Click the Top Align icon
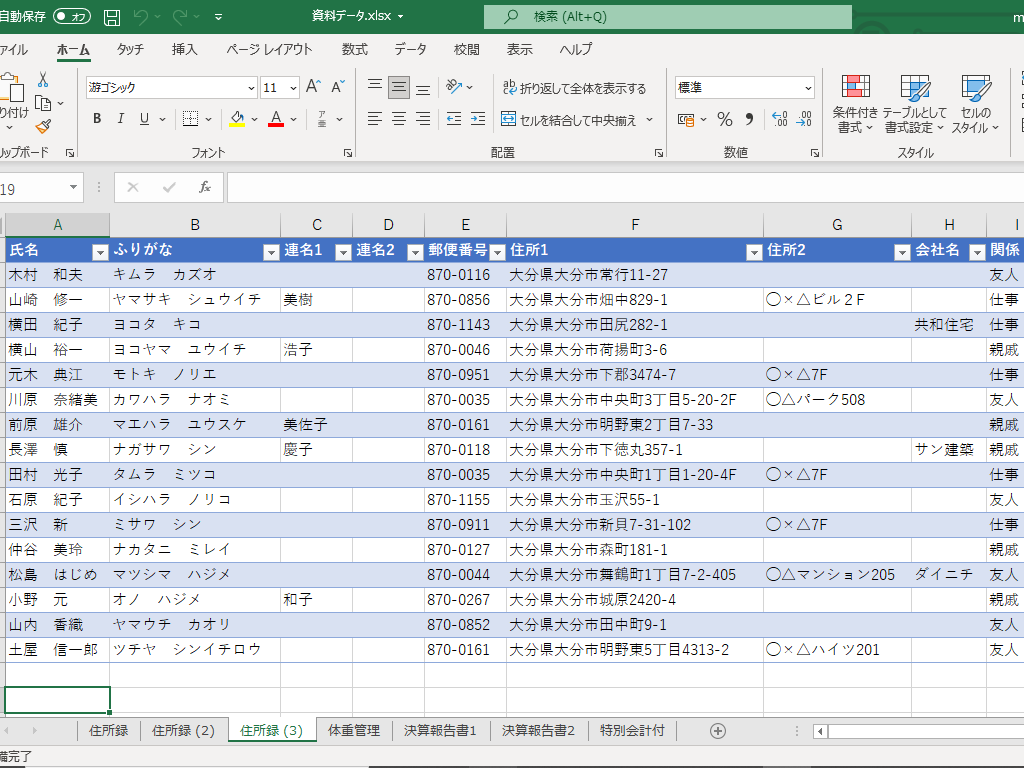 [x=375, y=87]
